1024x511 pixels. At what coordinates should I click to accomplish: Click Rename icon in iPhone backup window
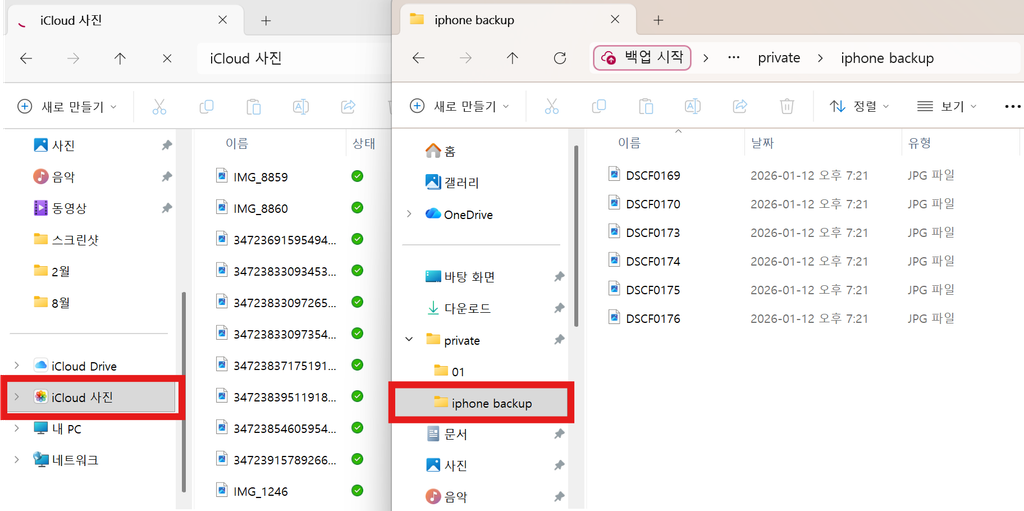(693, 107)
